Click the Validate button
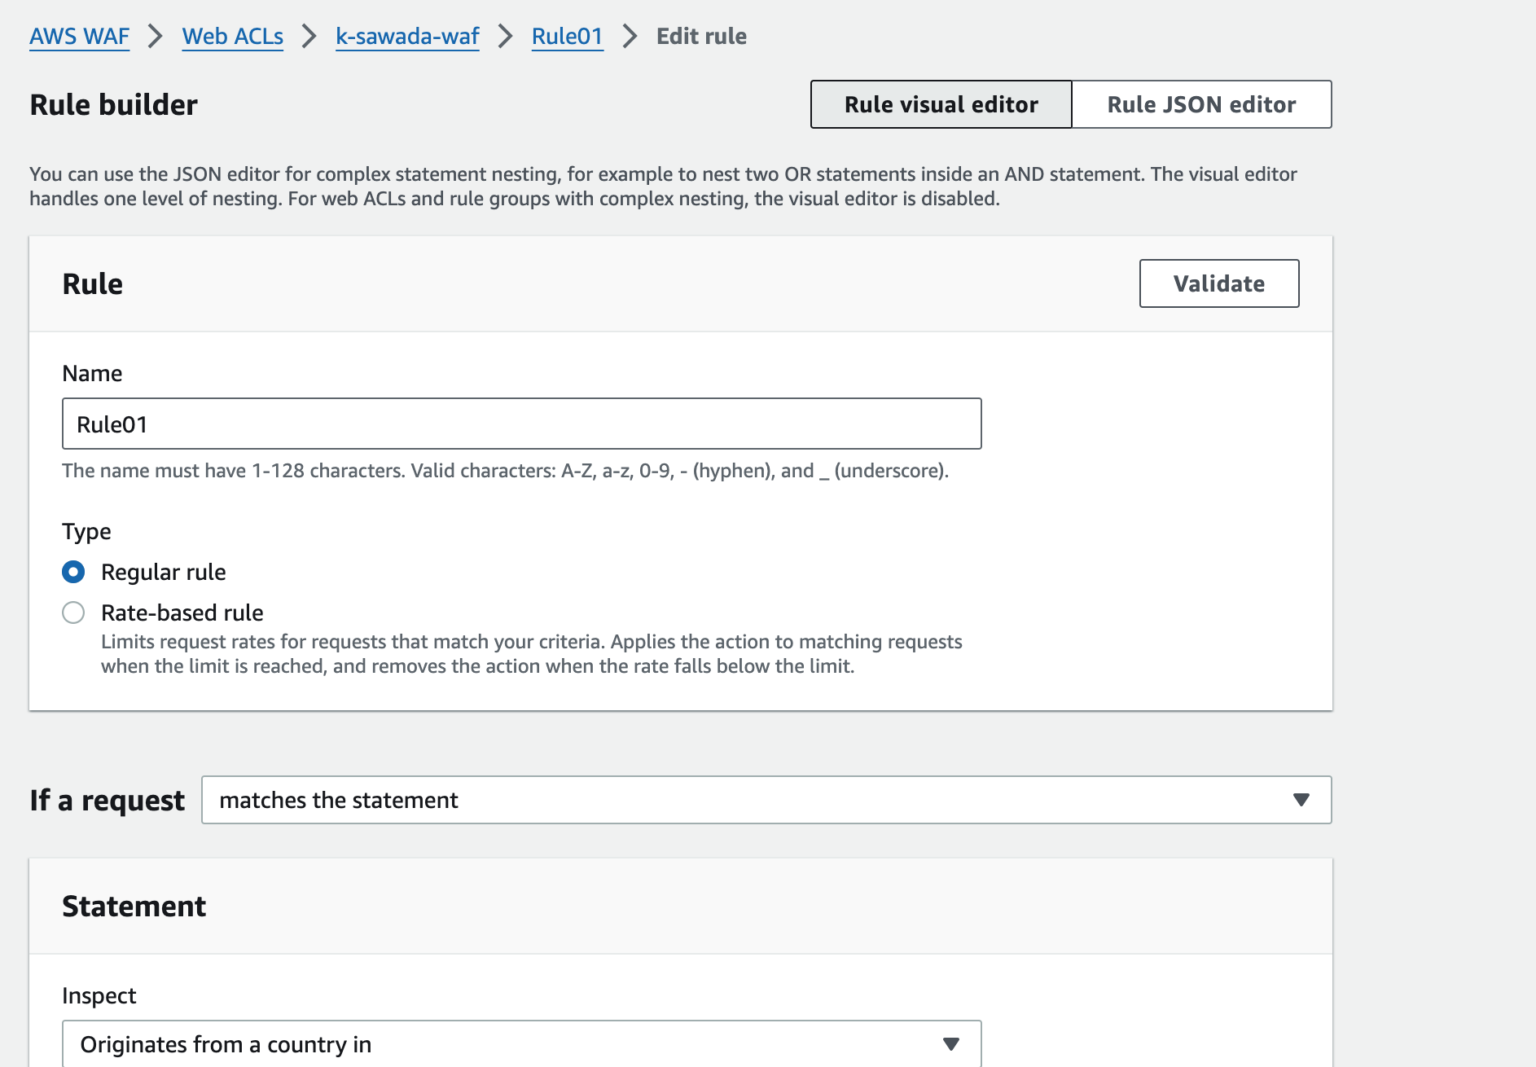Viewport: 1536px width, 1067px height. 1218,283
